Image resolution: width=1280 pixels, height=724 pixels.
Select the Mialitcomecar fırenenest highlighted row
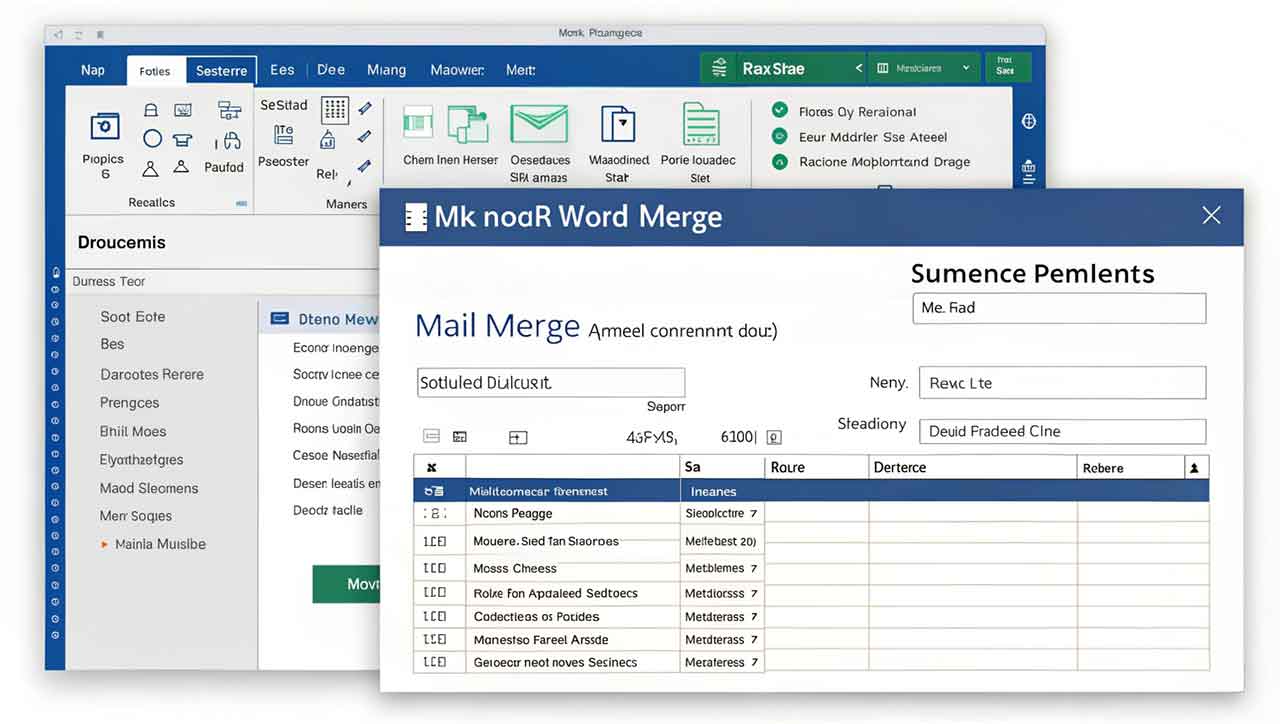pyautogui.click(x=811, y=491)
